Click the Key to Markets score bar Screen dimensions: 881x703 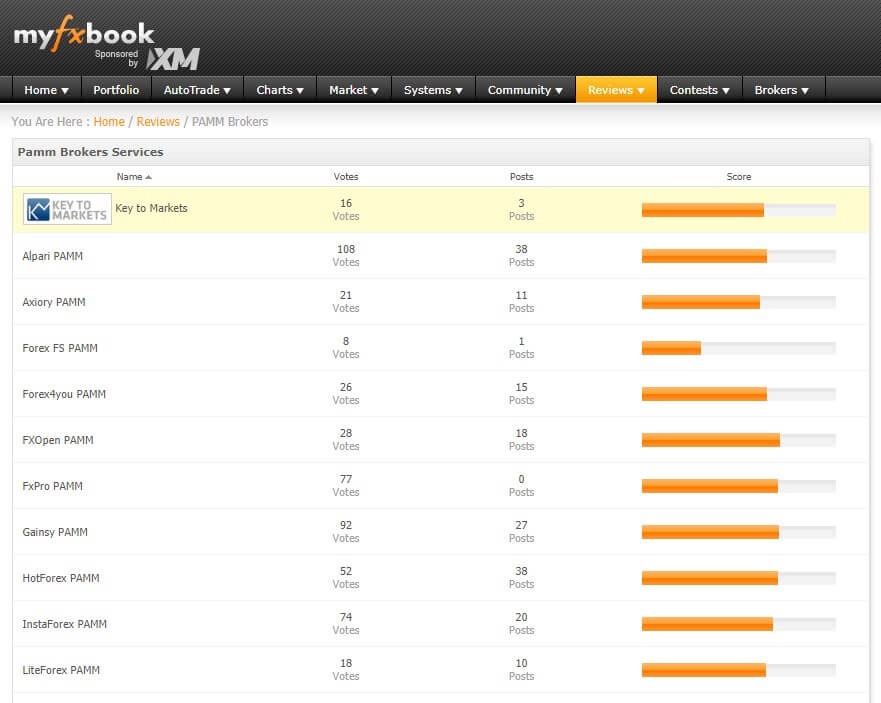(738, 210)
